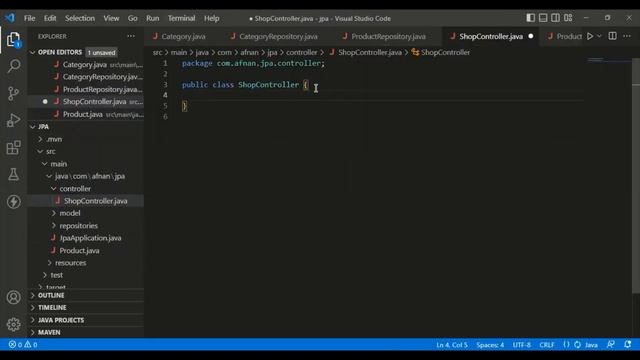Open editor more actions ellipsis
The width and height of the screenshot is (640, 360).
627,36
